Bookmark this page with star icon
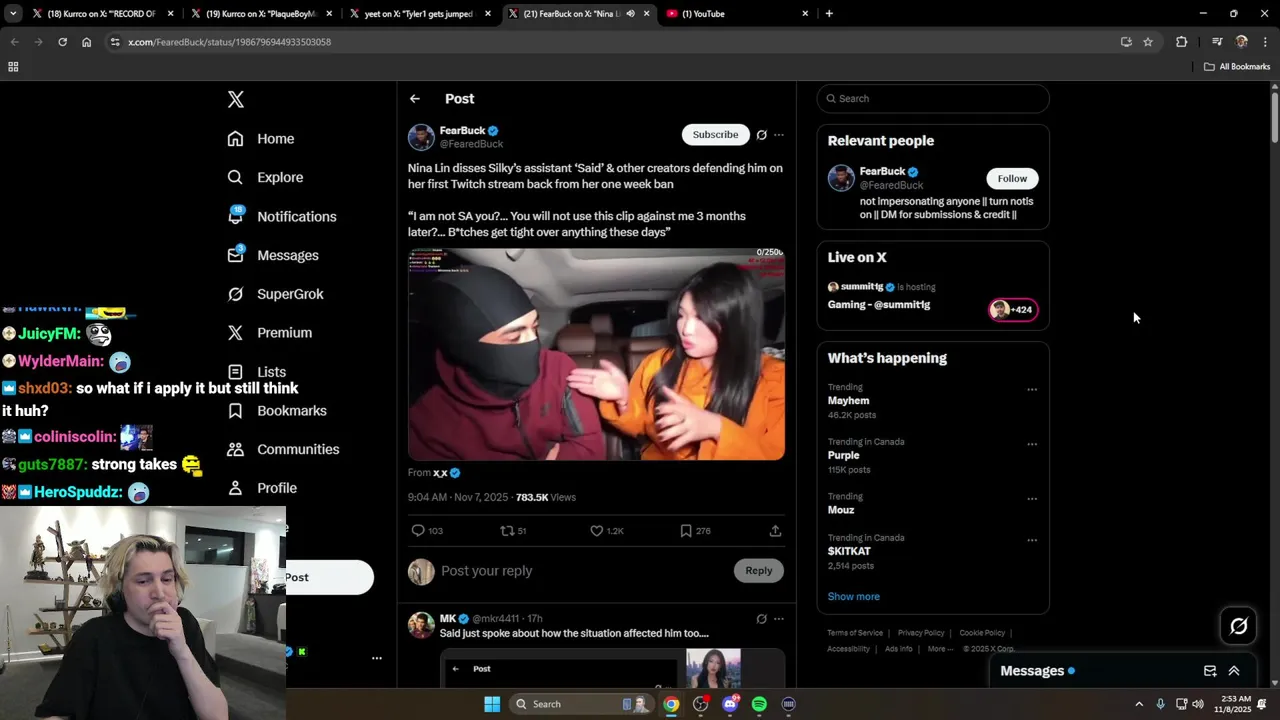The height and width of the screenshot is (720, 1280). coord(1148,42)
